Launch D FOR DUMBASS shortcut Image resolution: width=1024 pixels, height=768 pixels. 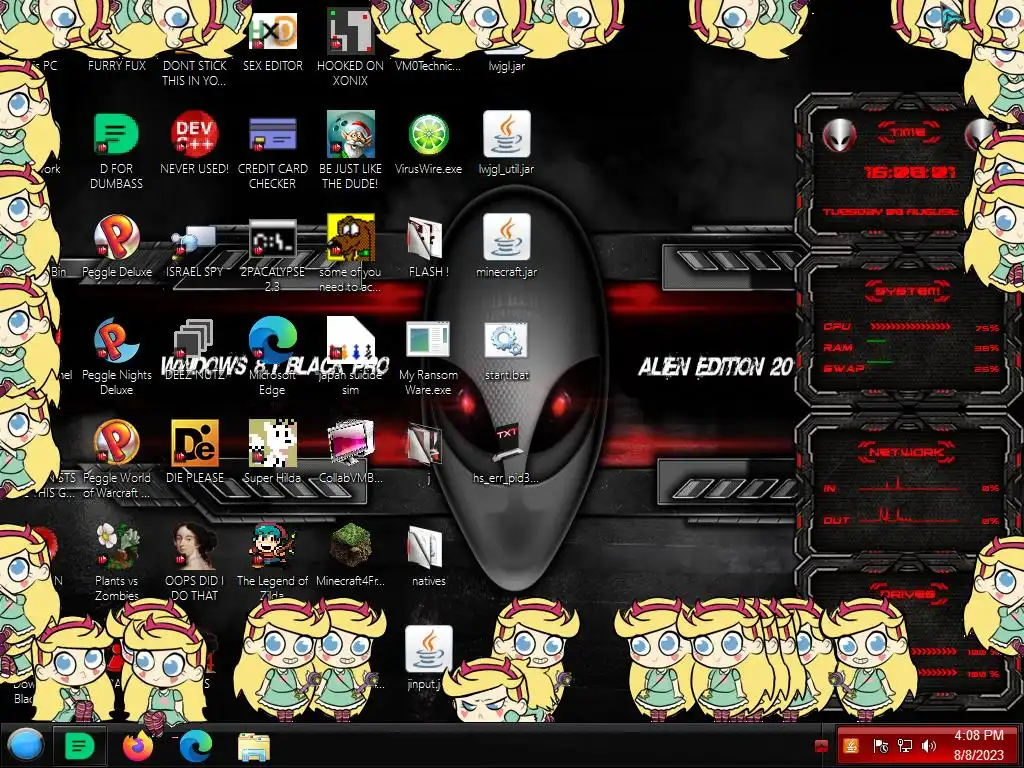pyautogui.click(x=116, y=135)
